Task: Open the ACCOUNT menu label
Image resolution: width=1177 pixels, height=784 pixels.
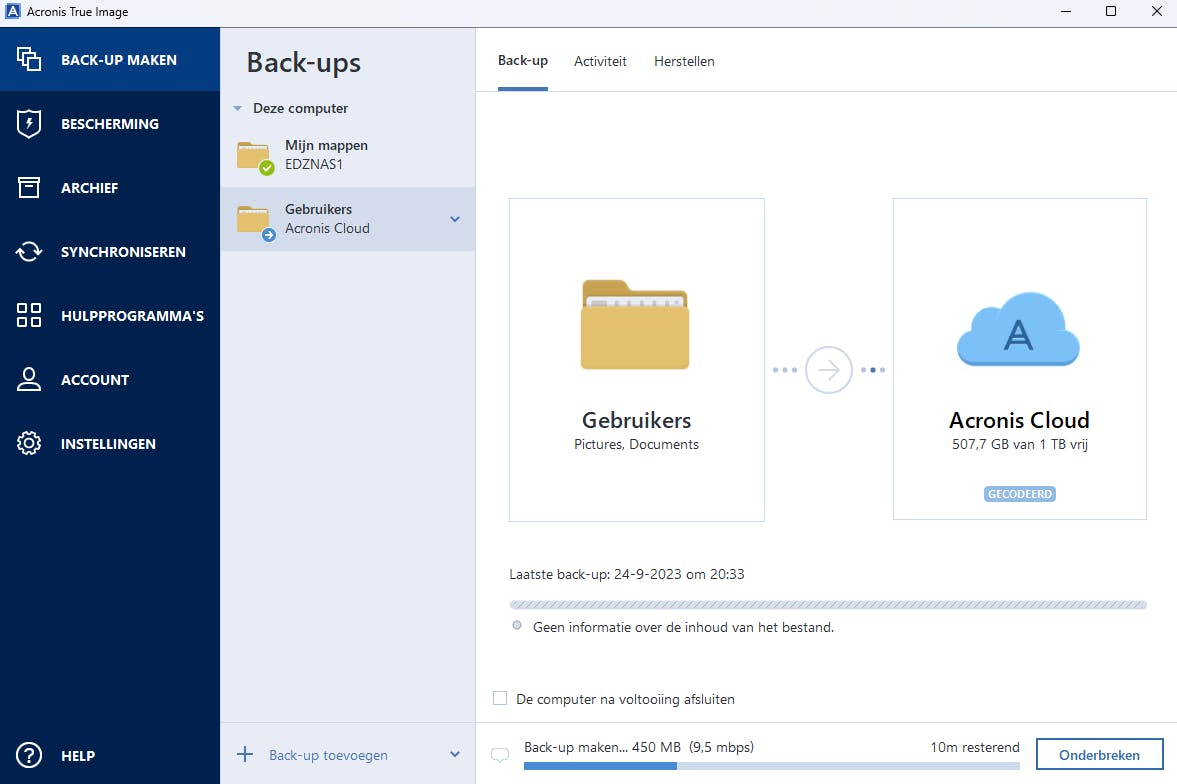Action: pos(95,380)
